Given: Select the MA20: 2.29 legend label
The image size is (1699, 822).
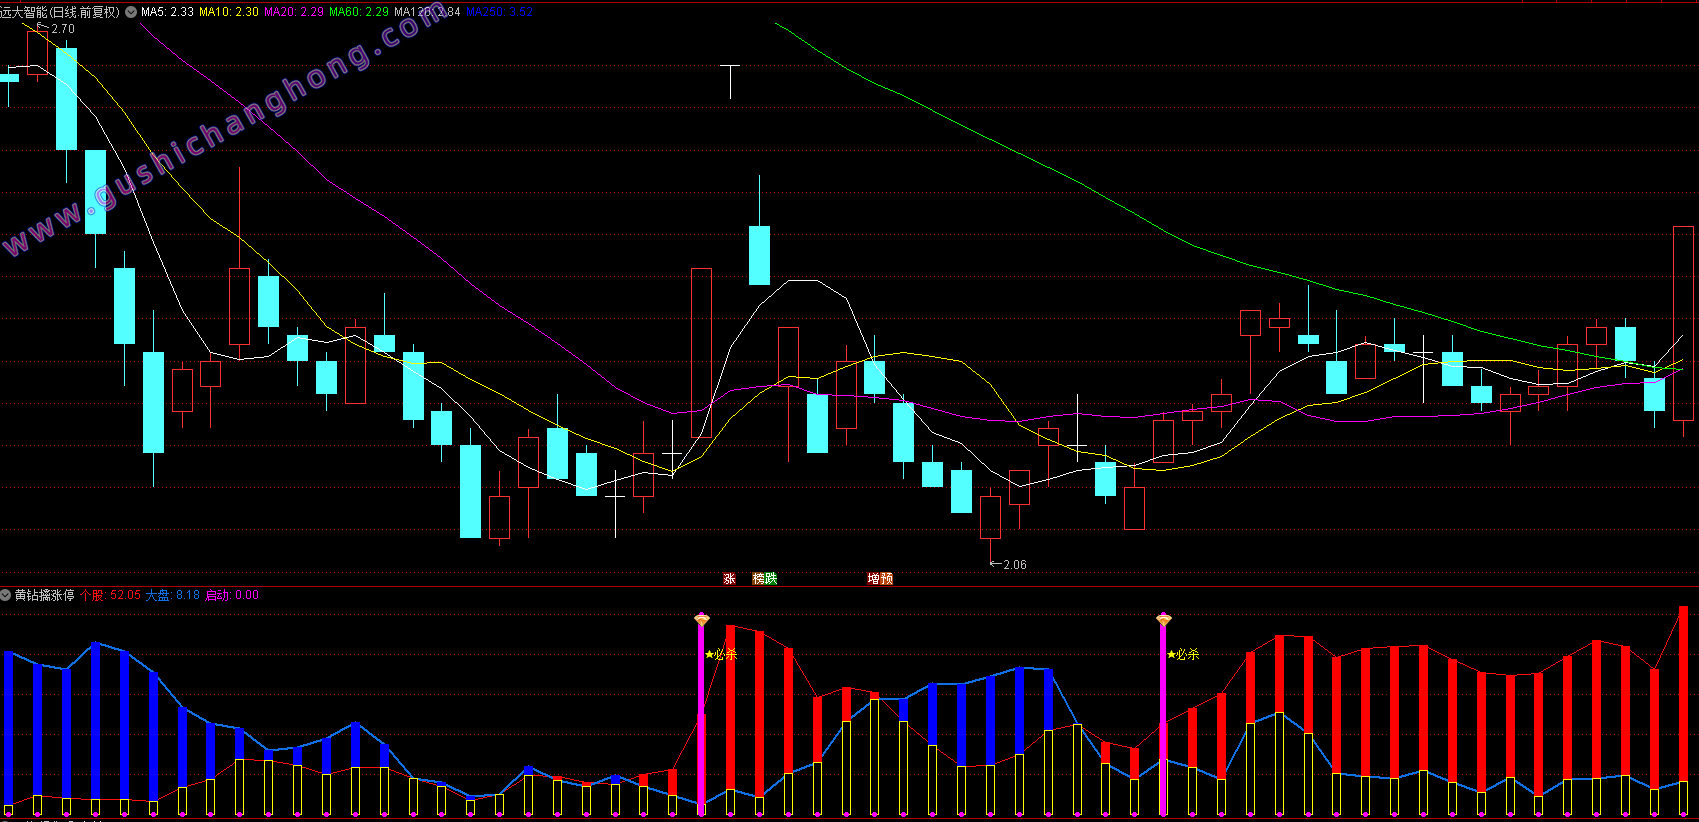Looking at the screenshot, I should tap(294, 12).
